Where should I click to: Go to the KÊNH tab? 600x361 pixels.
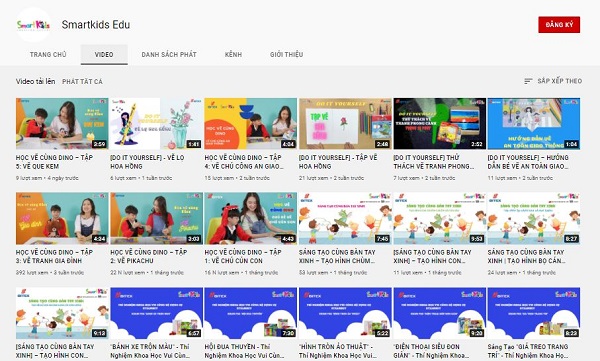pos(233,54)
